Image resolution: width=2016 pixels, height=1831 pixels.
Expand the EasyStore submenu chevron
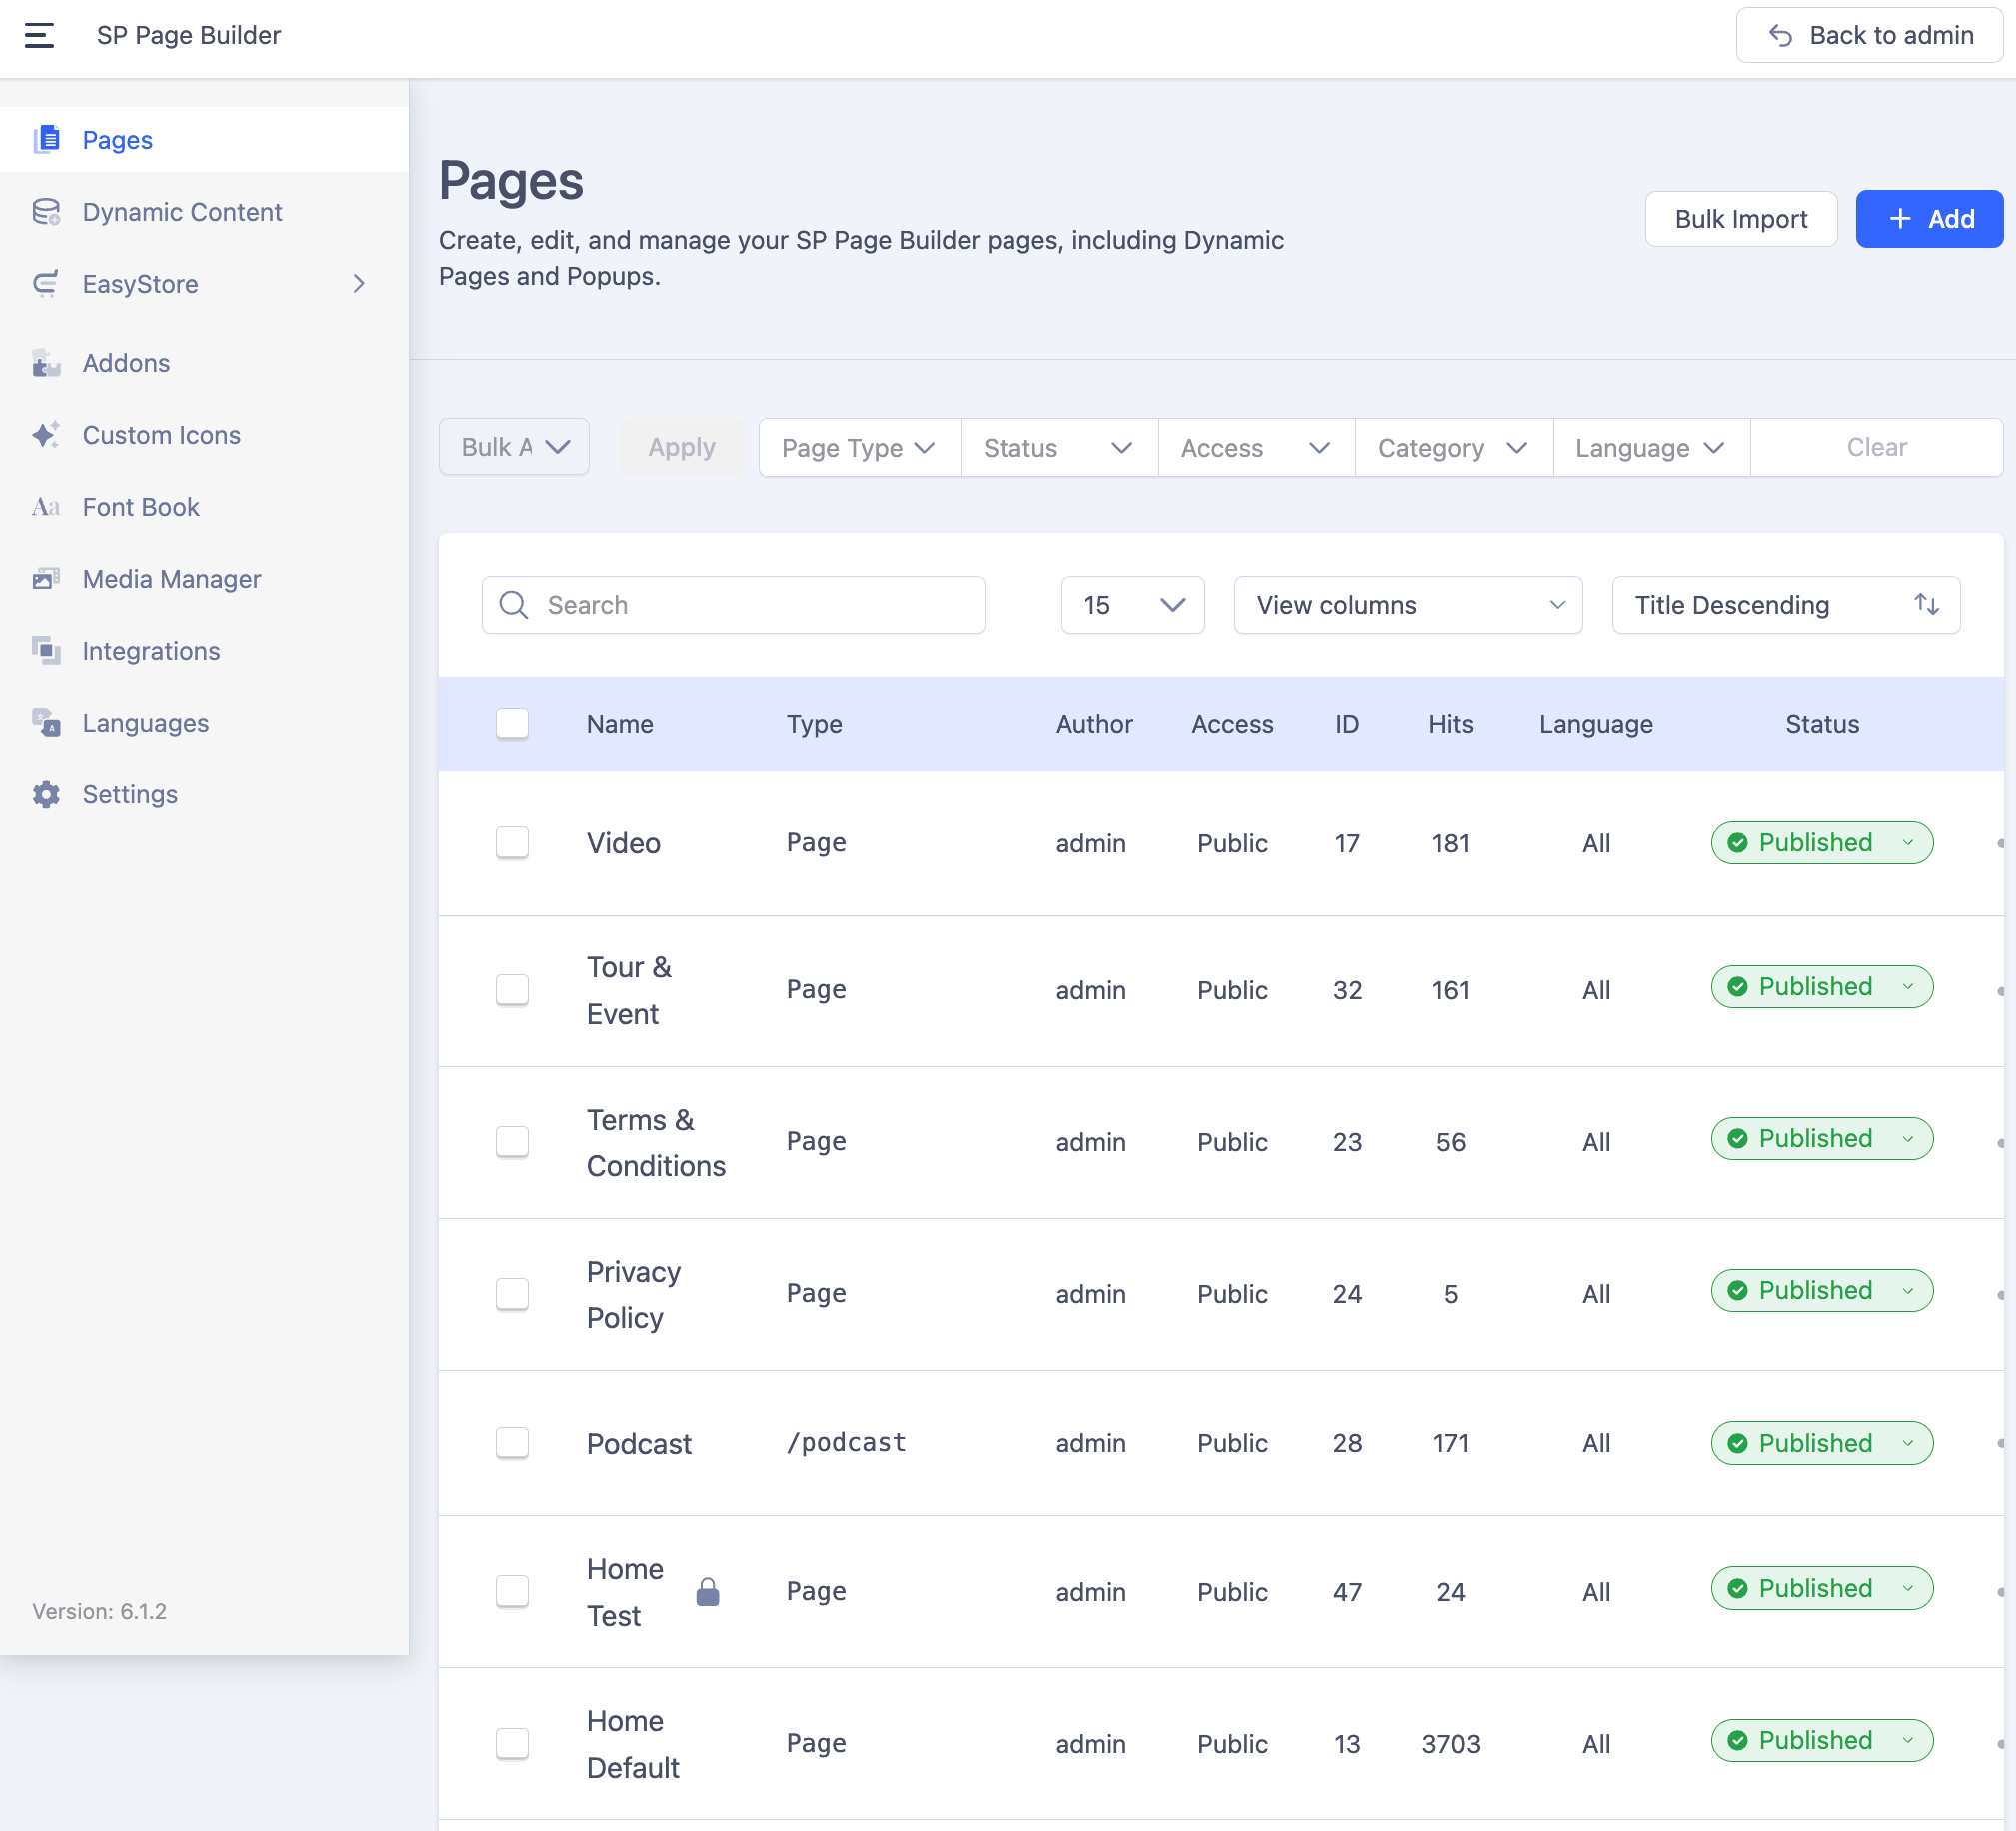tap(359, 284)
